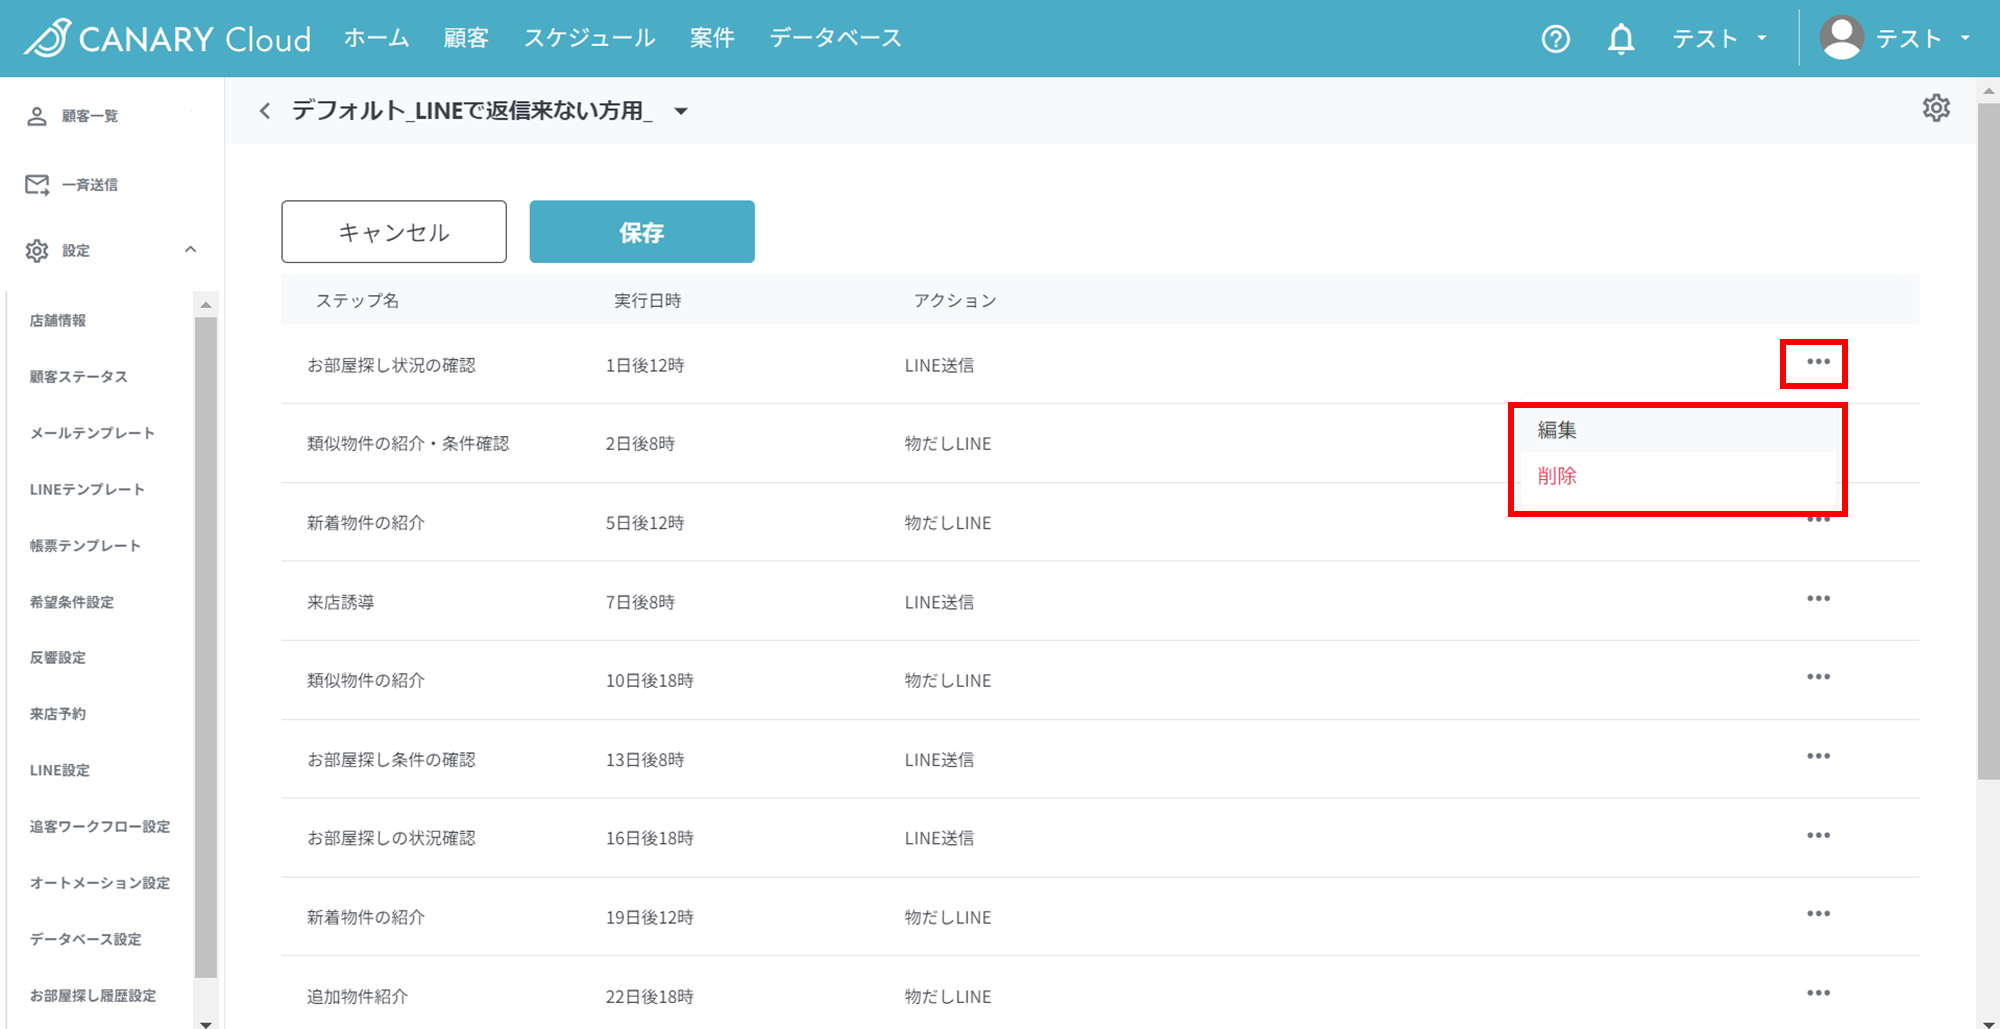This screenshot has height=1029, width=2000.
Task: Collapse the 設定 section chevron
Action: click(190, 250)
